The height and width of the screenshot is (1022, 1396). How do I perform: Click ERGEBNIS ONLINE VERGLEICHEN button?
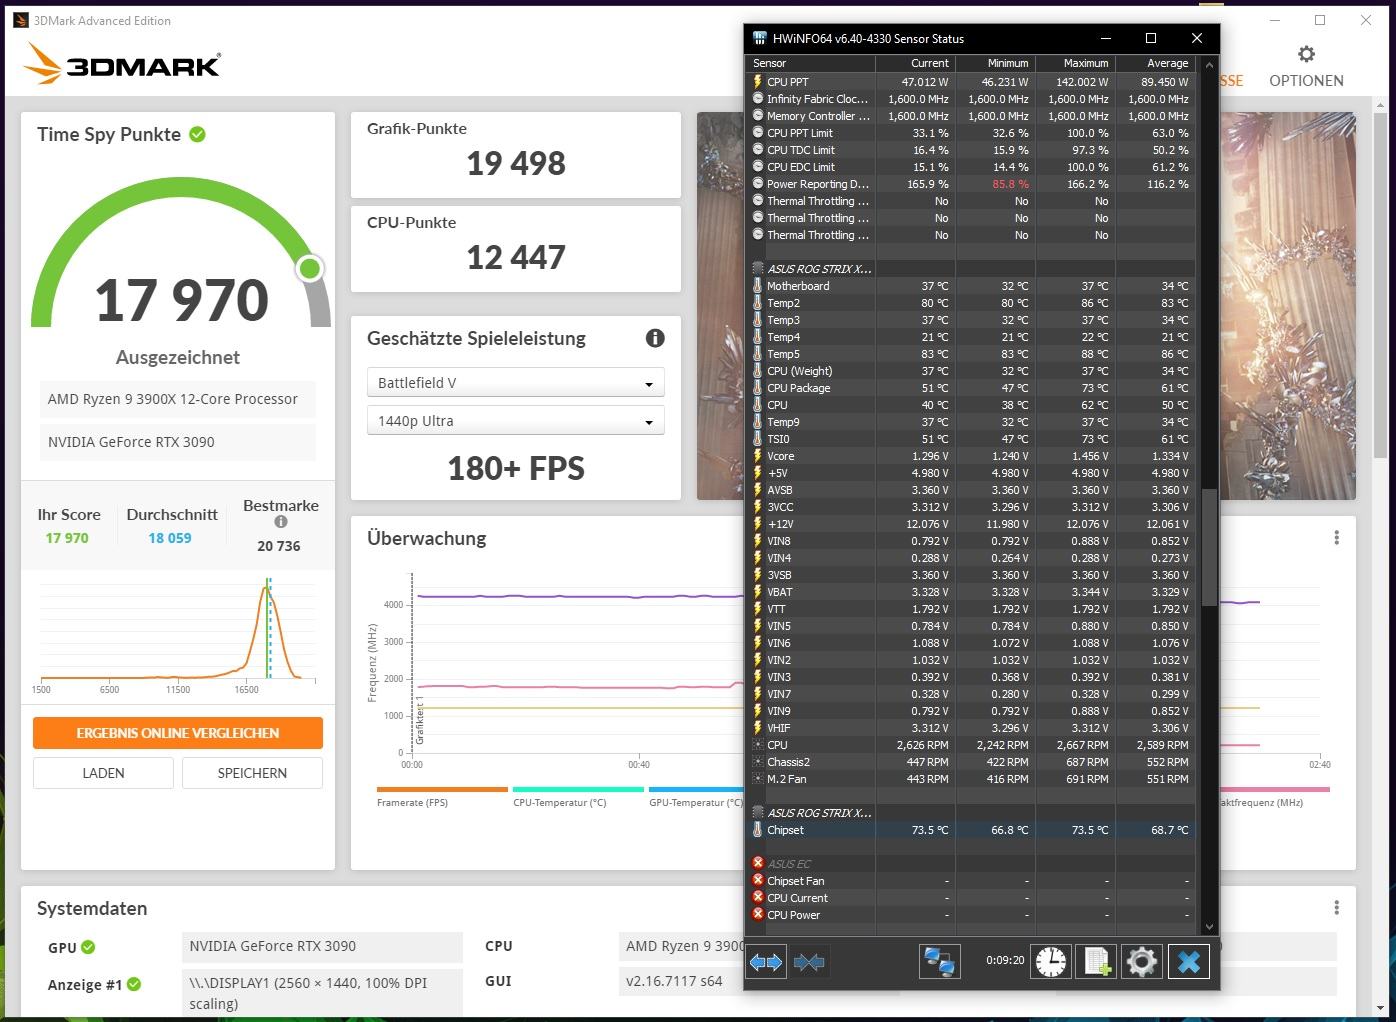[x=178, y=733]
